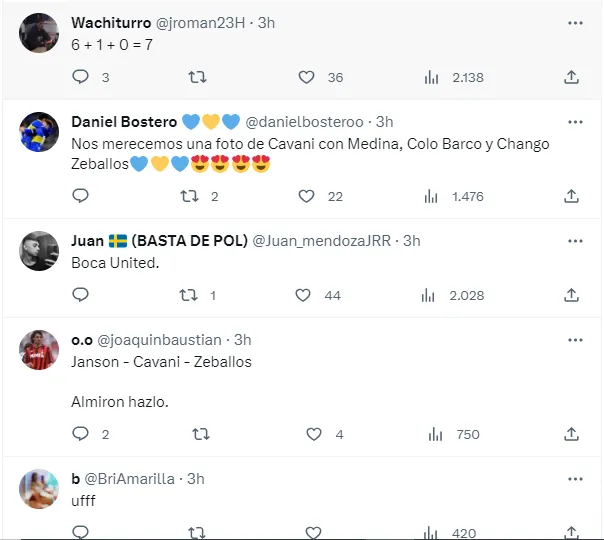This screenshot has height=540, width=604.
Task: Reply to Janson - Cavani - Zeballos tweet
Action: point(81,434)
